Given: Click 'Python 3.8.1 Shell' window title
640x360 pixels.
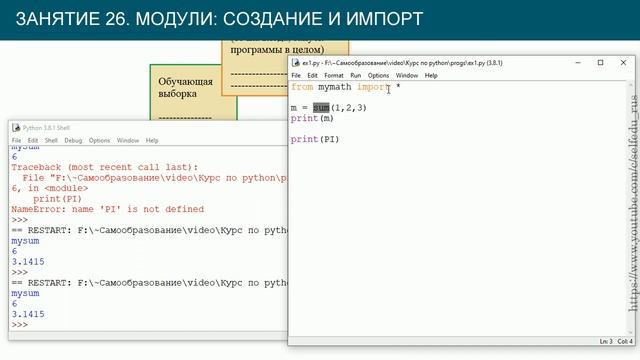Looking at the screenshot, I should tap(46, 128).
